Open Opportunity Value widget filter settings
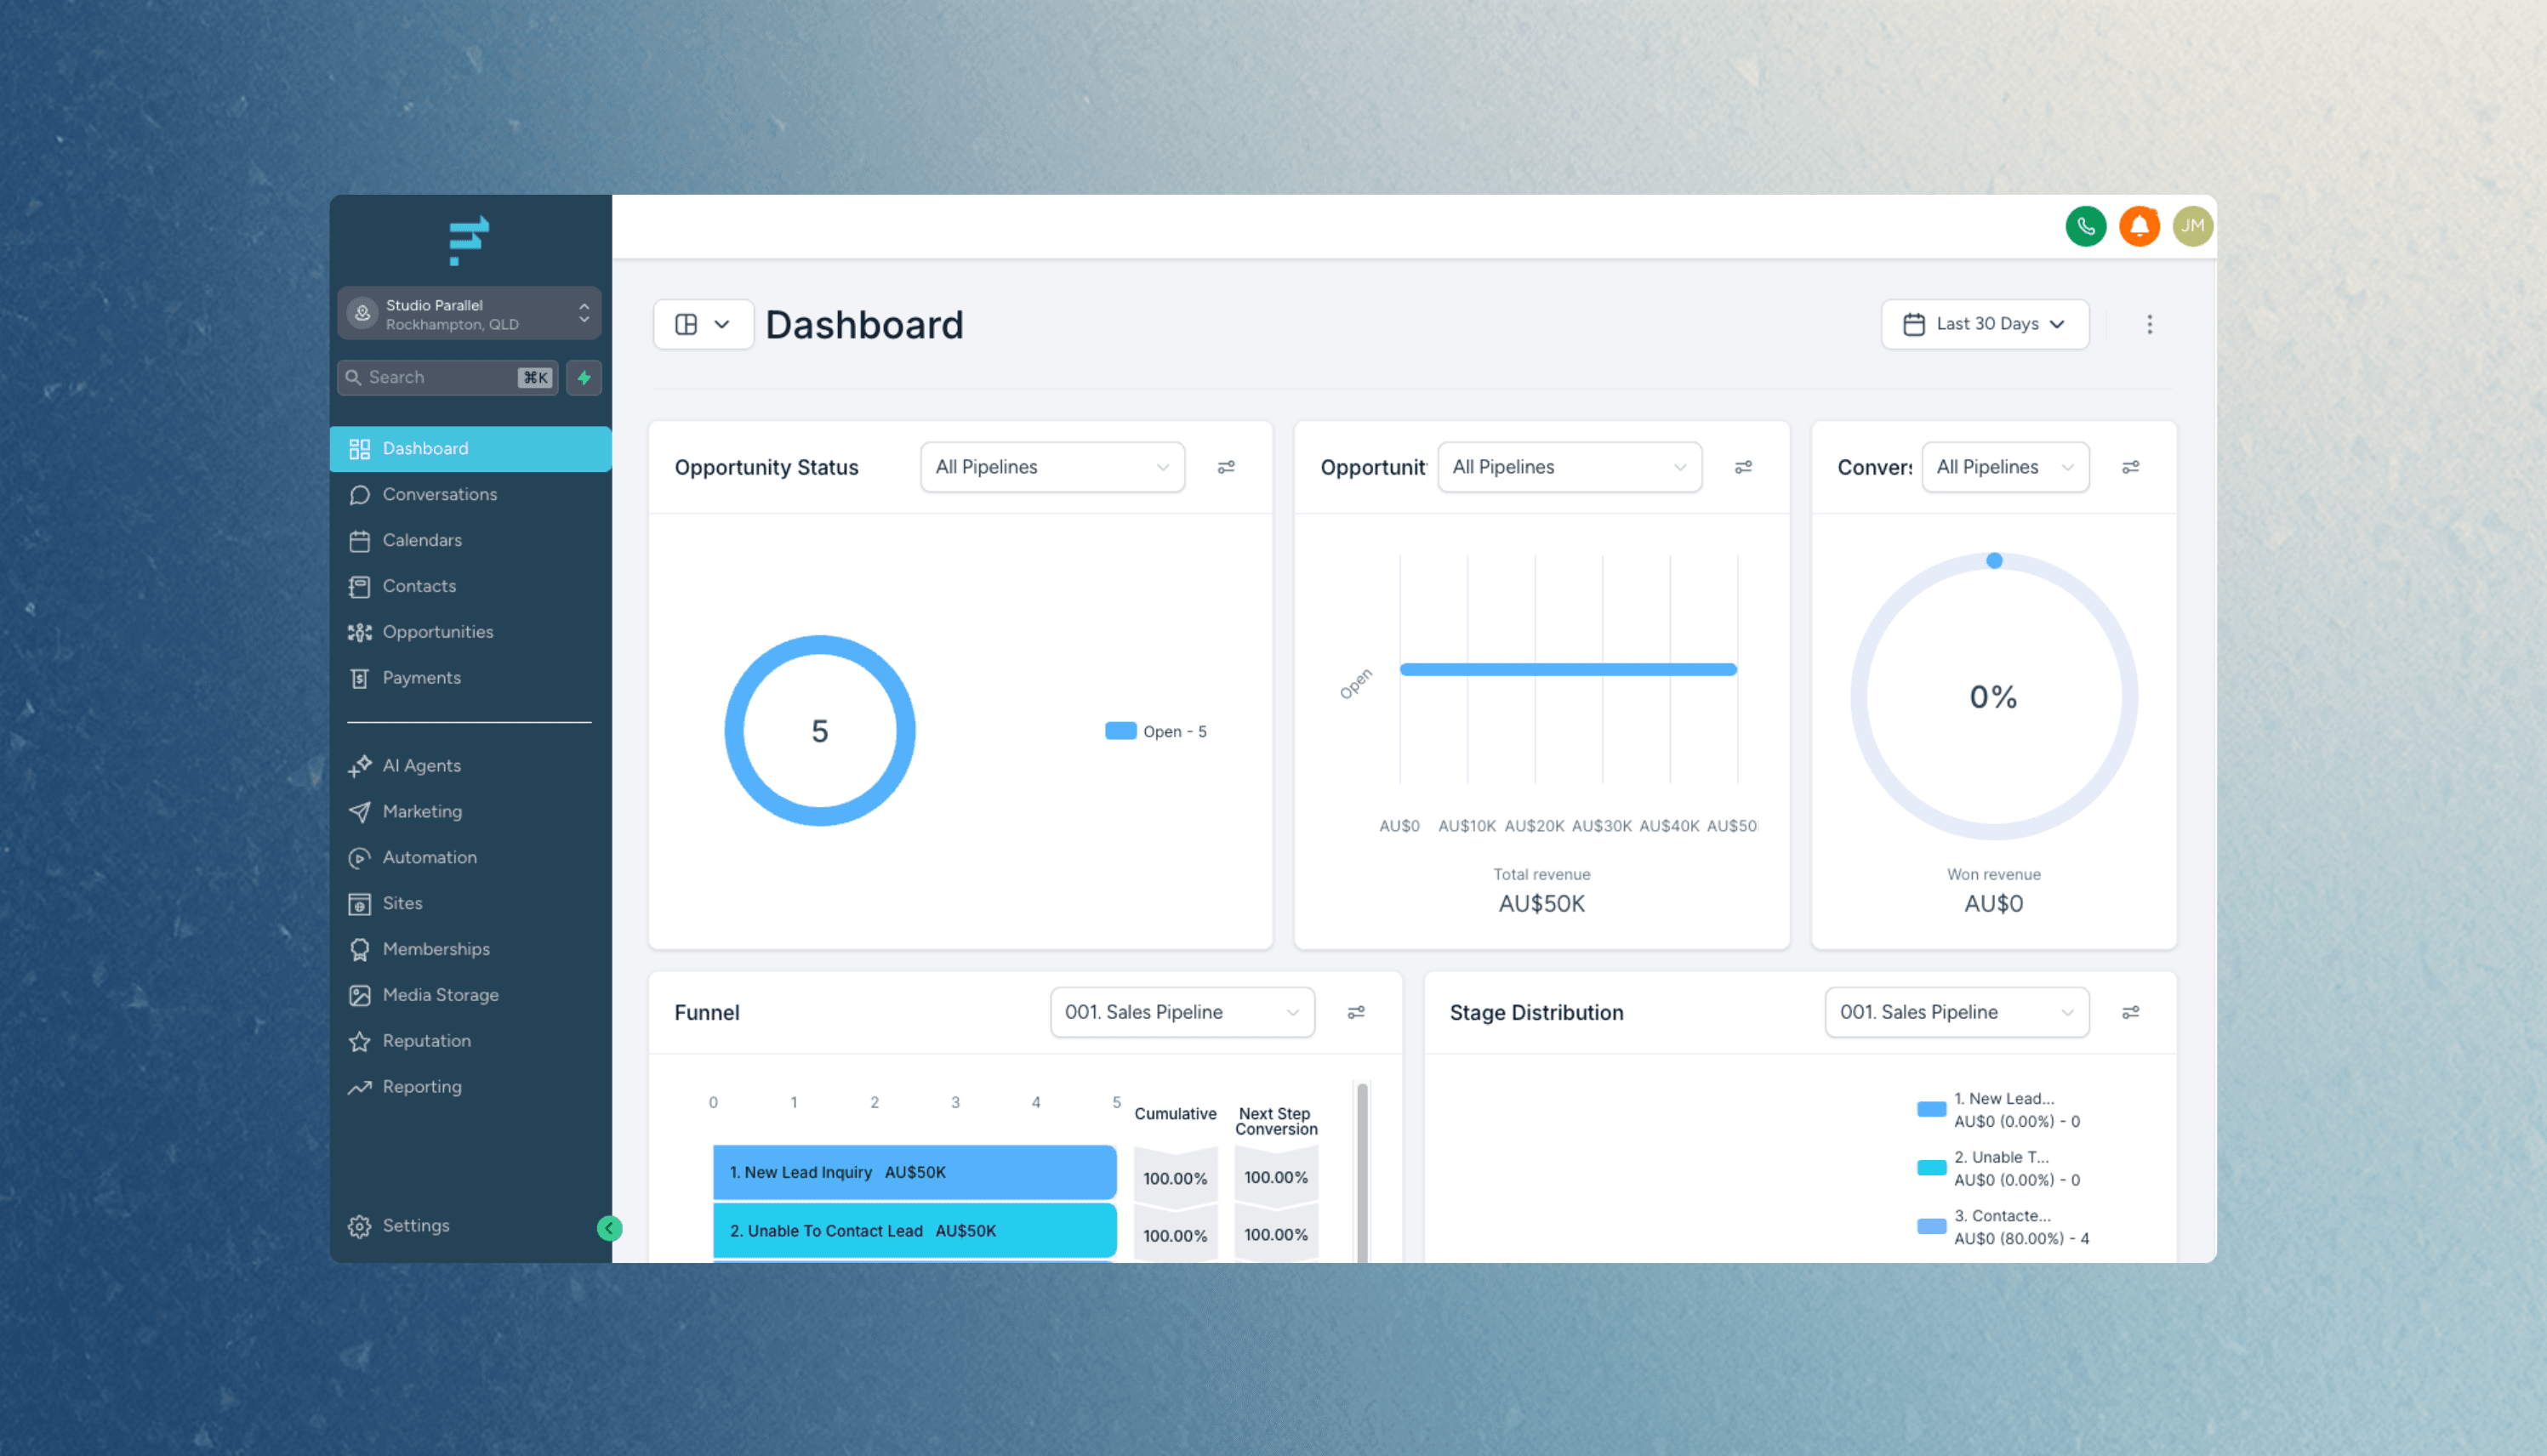The height and width of the screenshot is (1456, 2547). pos(1743,467)
